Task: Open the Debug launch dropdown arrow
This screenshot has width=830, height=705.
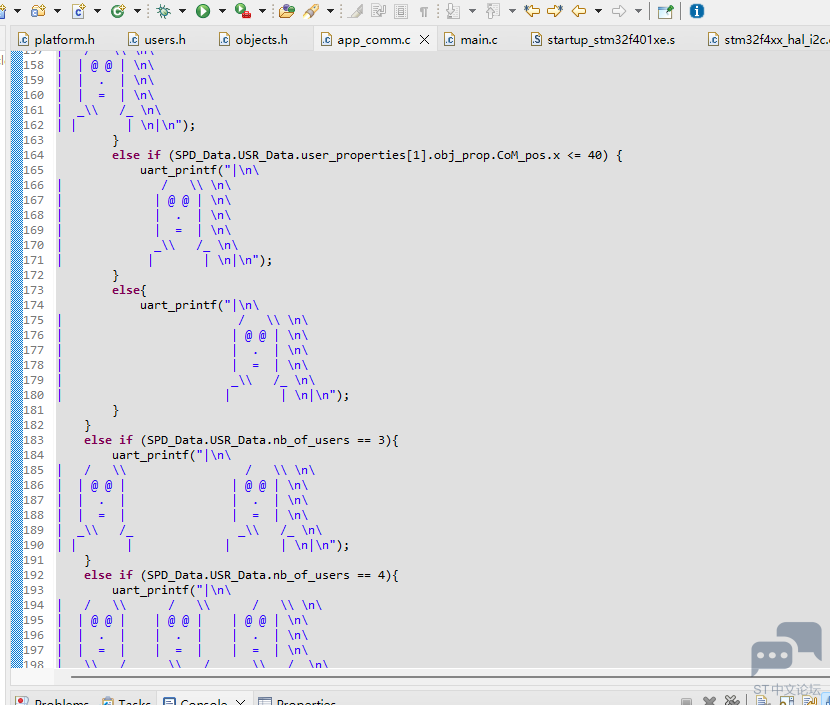Action: click(182, 11)
